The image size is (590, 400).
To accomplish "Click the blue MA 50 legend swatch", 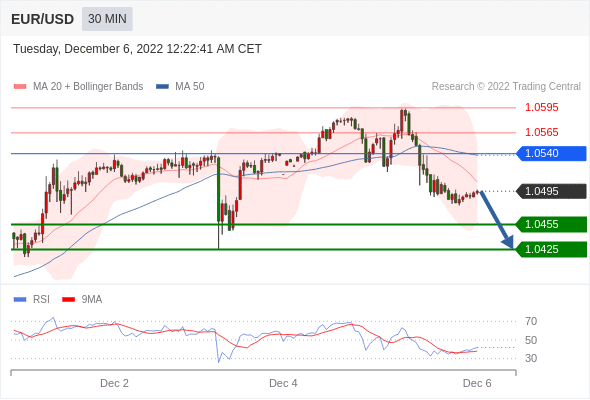I will point(163,87).
